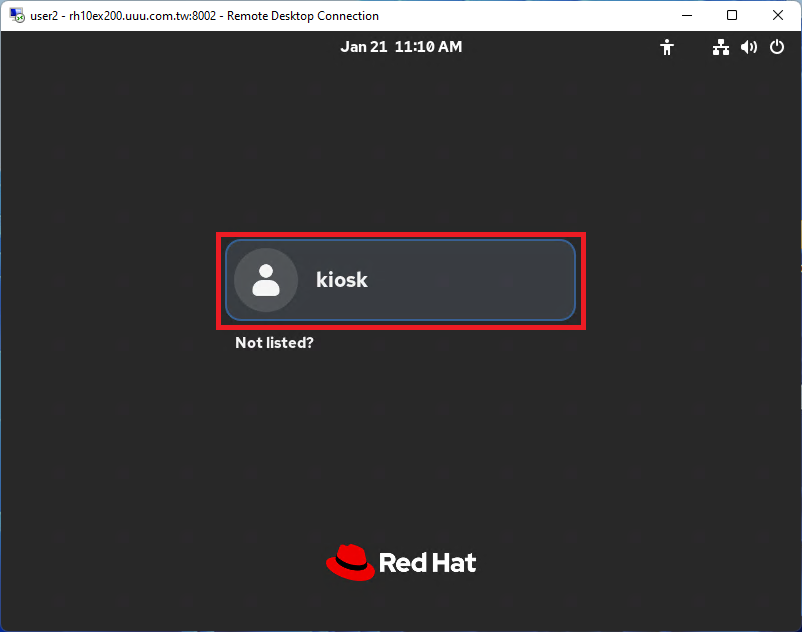Minimize the Remote Desktop Connection window
802x632 pixels.
point(686,16)
